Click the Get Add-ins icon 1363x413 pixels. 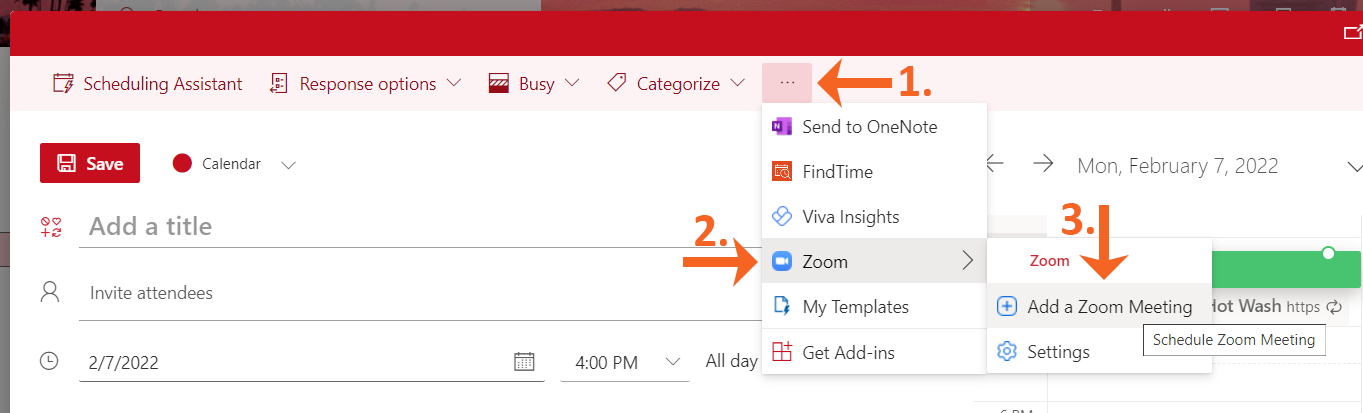click(x=782, y=352)
